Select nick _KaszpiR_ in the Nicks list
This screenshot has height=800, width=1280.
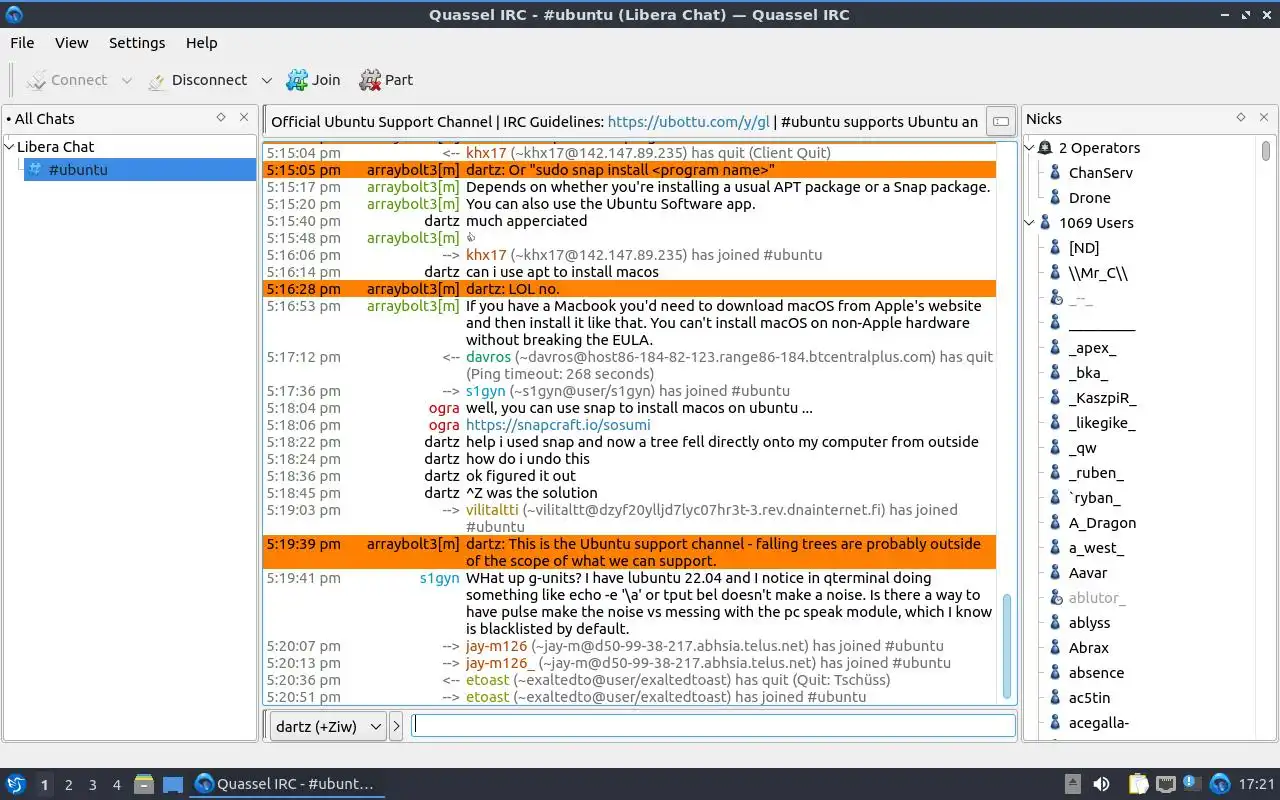(x=1102, y=397)
